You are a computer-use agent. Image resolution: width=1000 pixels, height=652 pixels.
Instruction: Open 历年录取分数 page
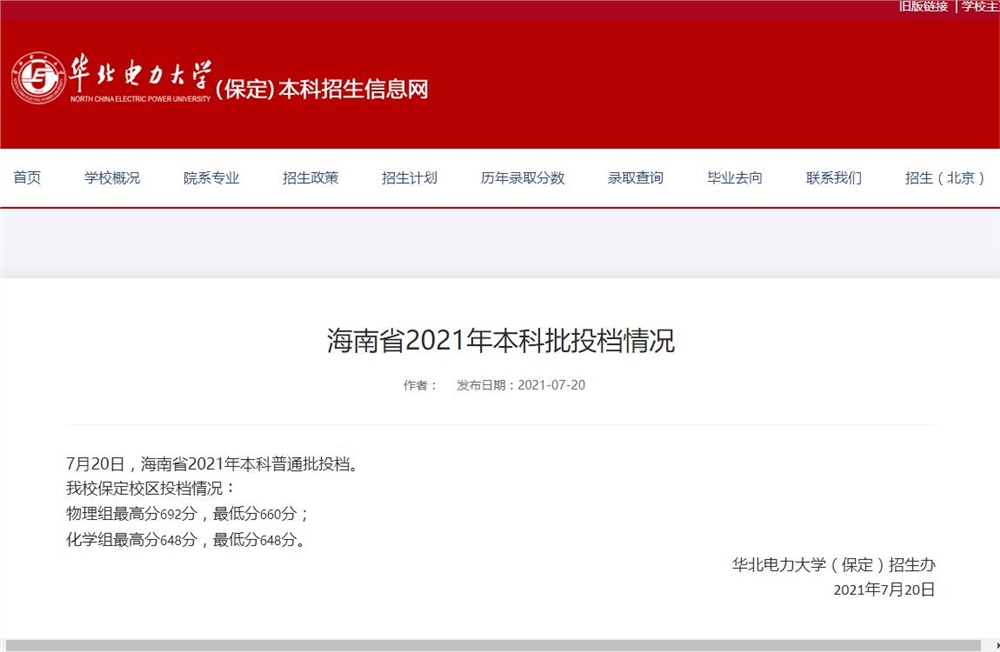click(x=523, y=178)
